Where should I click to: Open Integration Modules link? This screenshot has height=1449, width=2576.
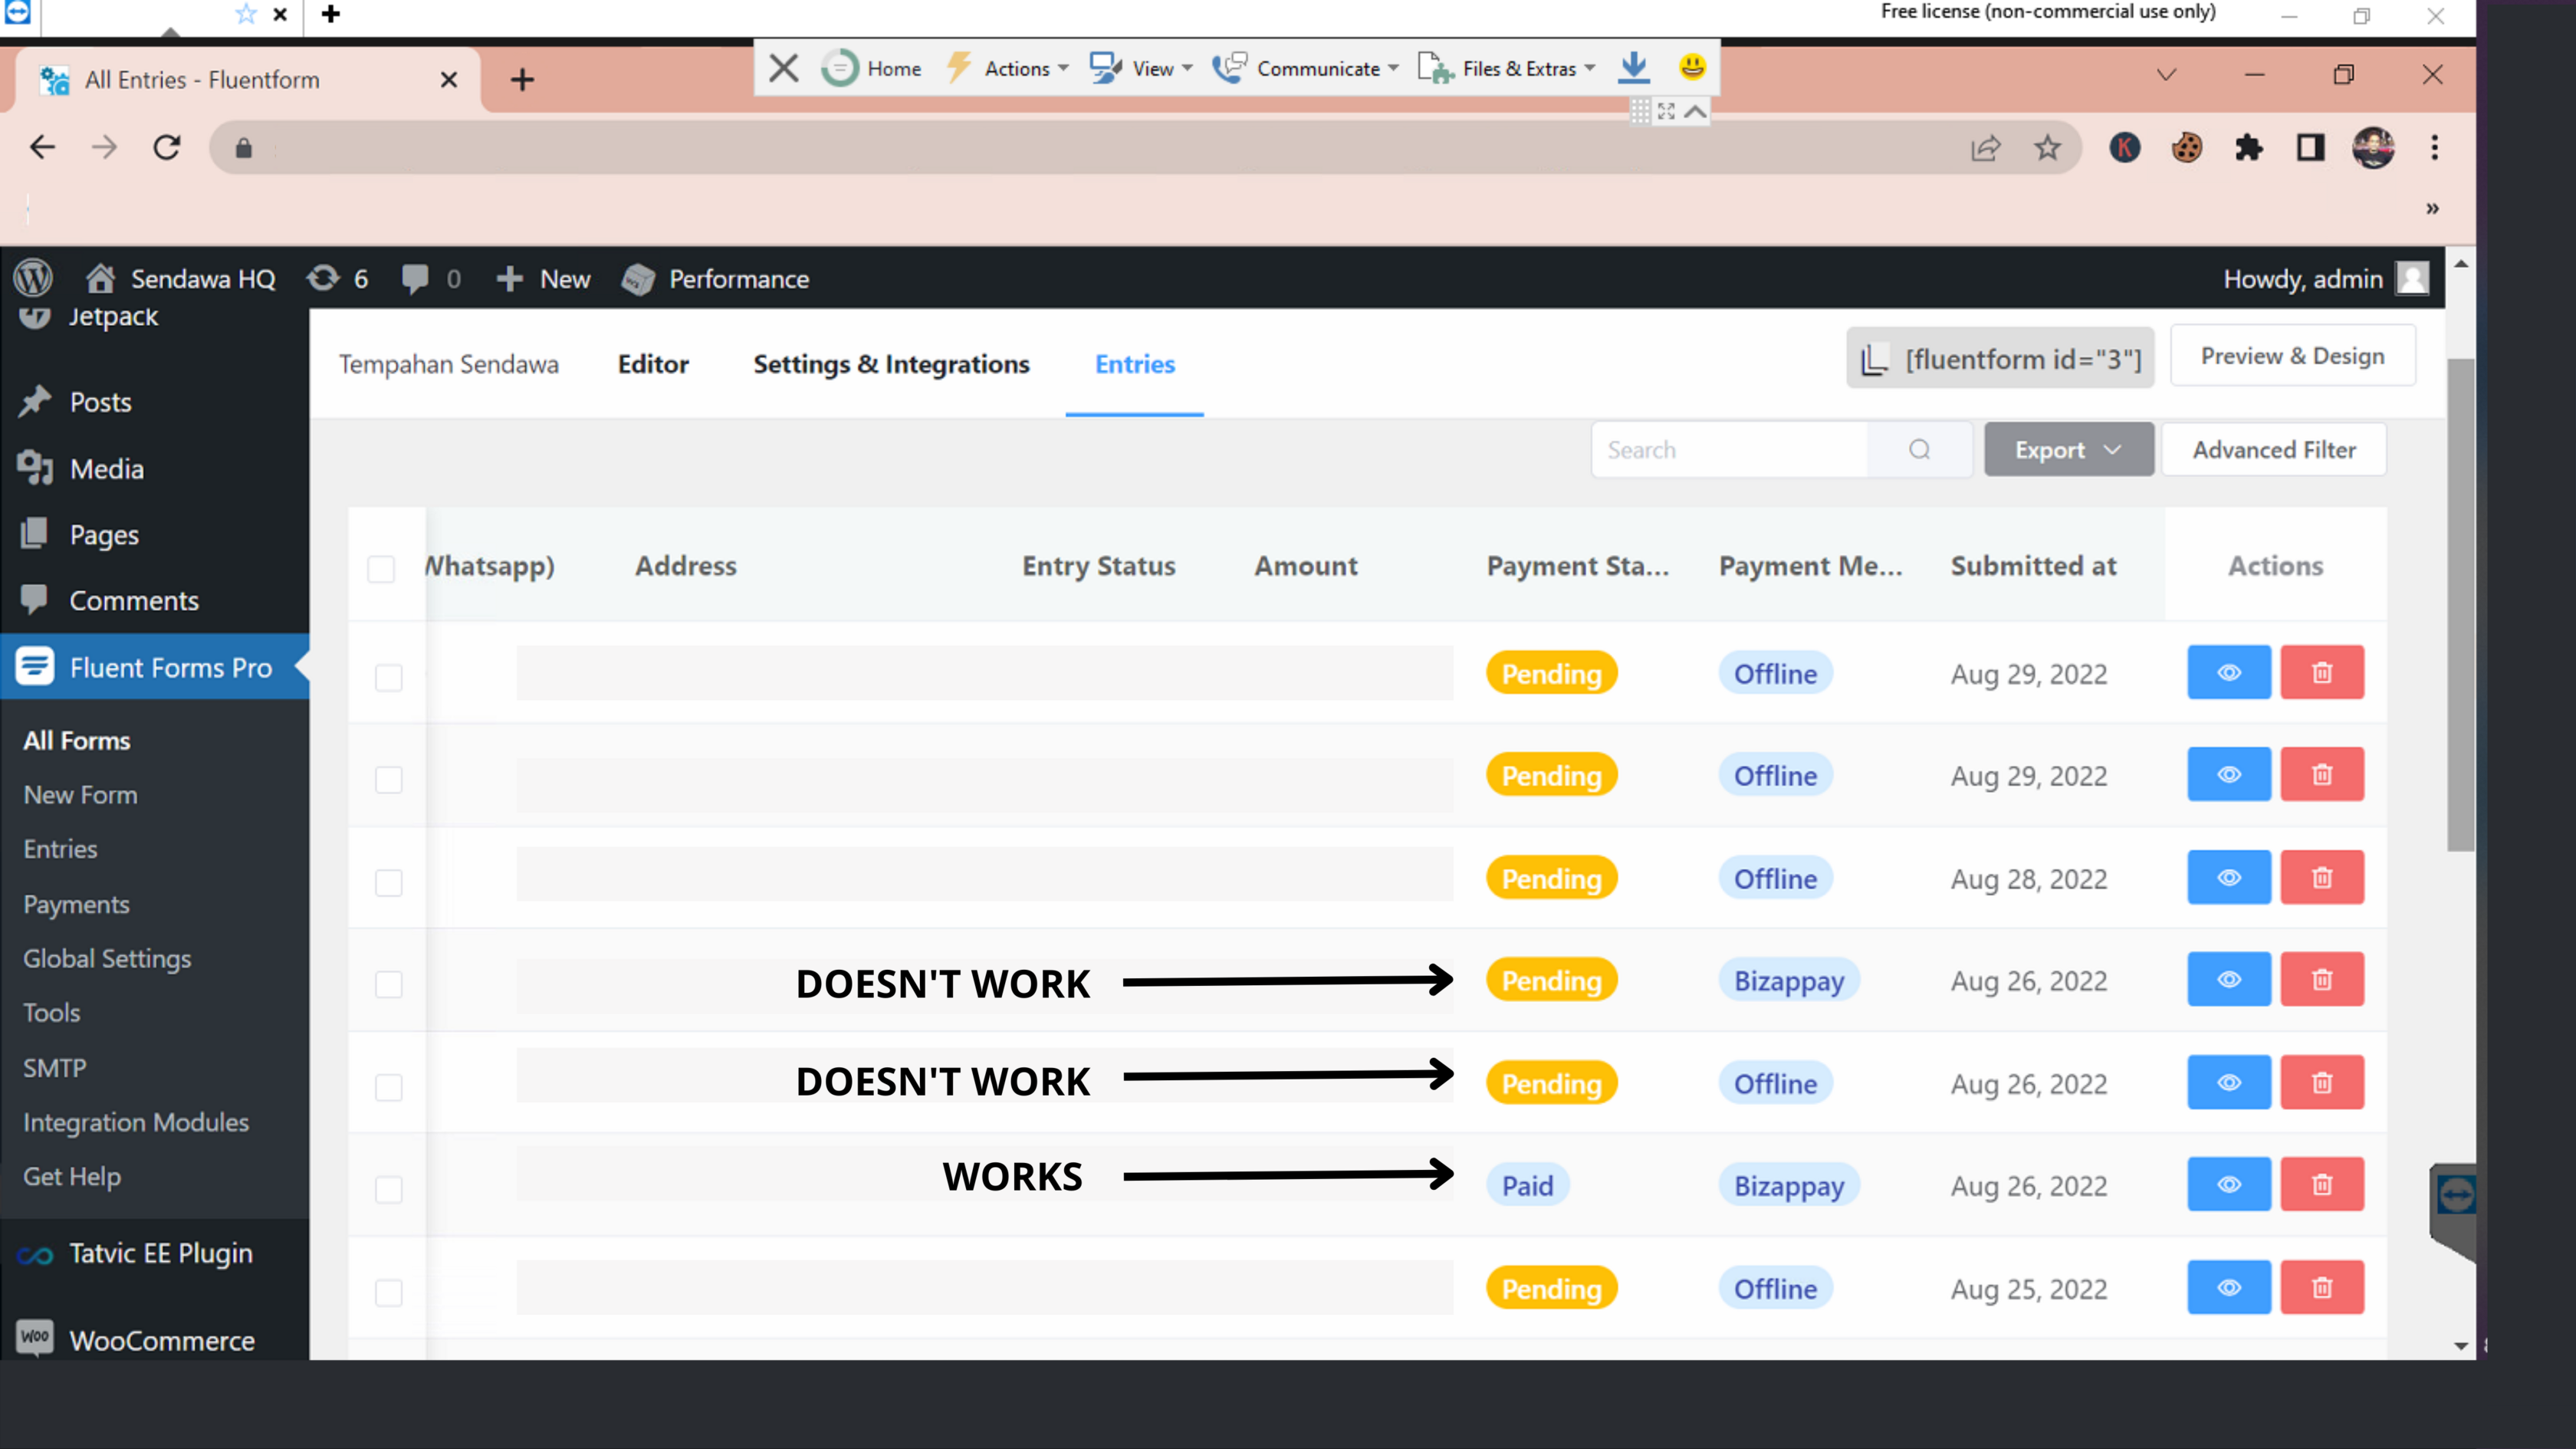(x=136, y=1122)
